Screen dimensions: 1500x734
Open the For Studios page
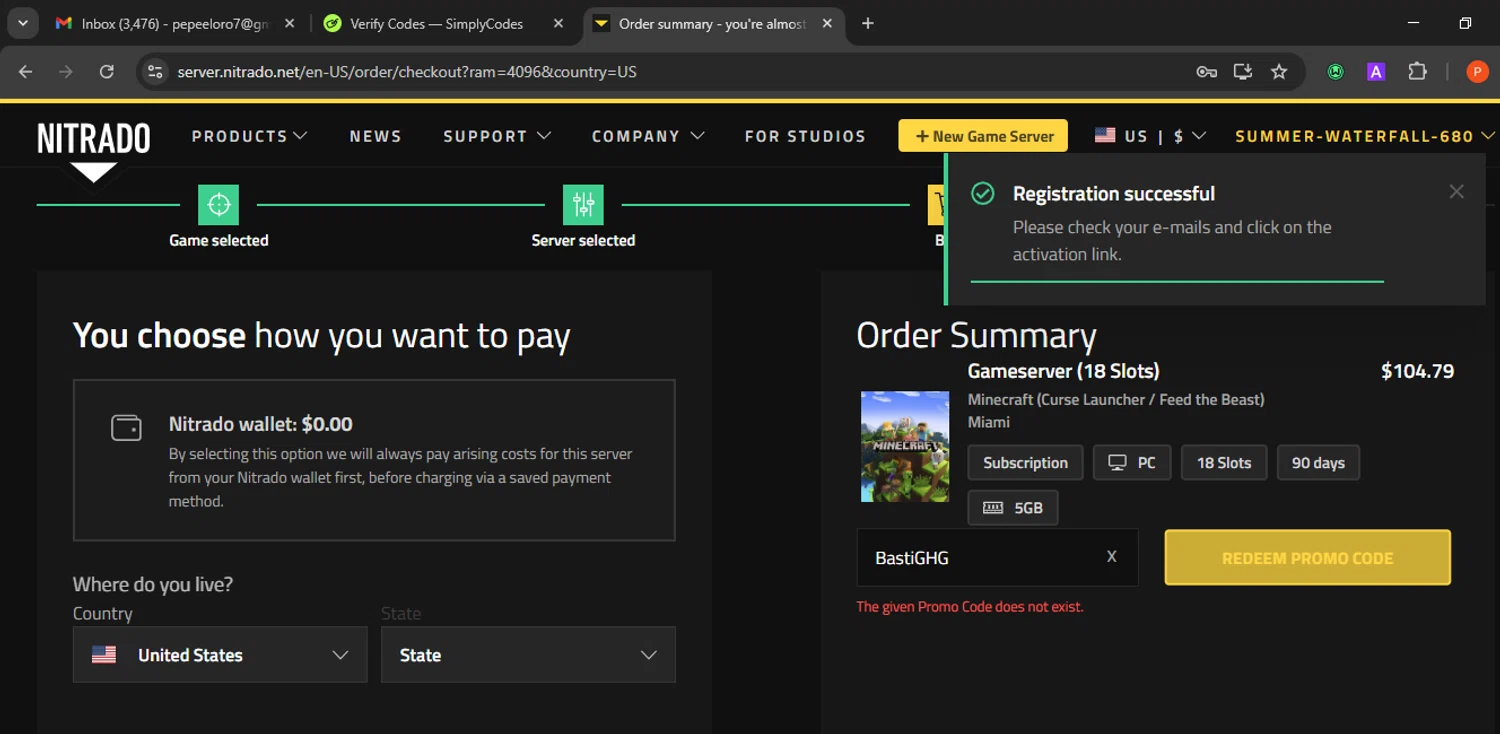pos(805,136)
